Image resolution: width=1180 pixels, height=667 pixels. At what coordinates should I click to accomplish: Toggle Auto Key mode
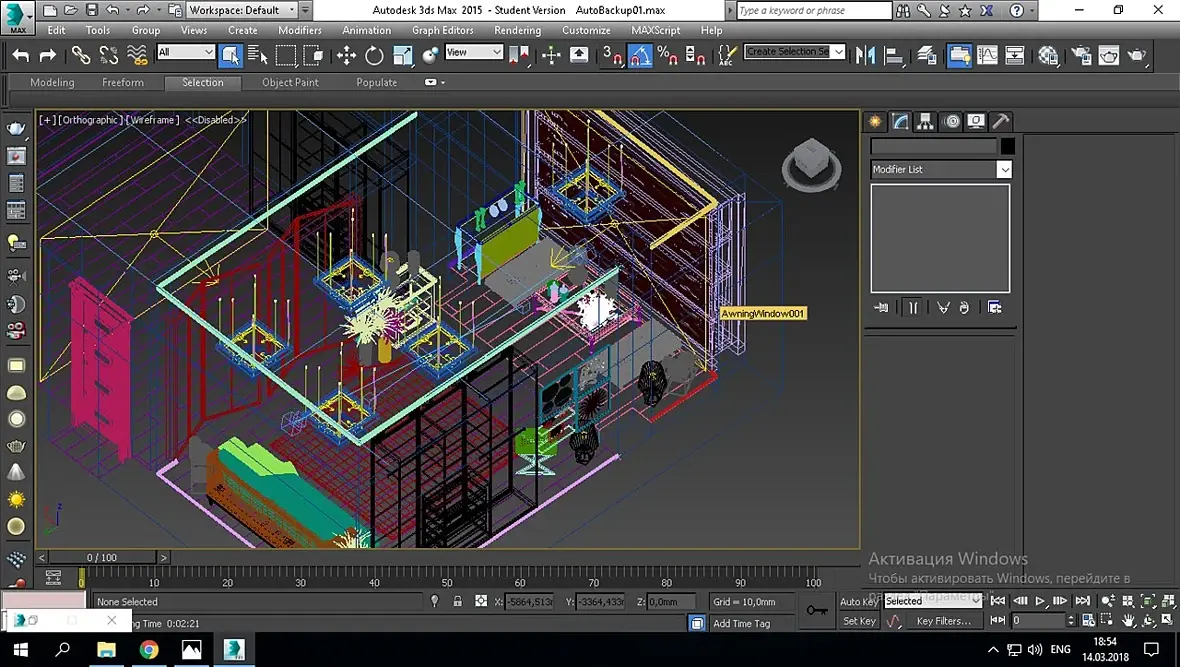coord(858,601)
